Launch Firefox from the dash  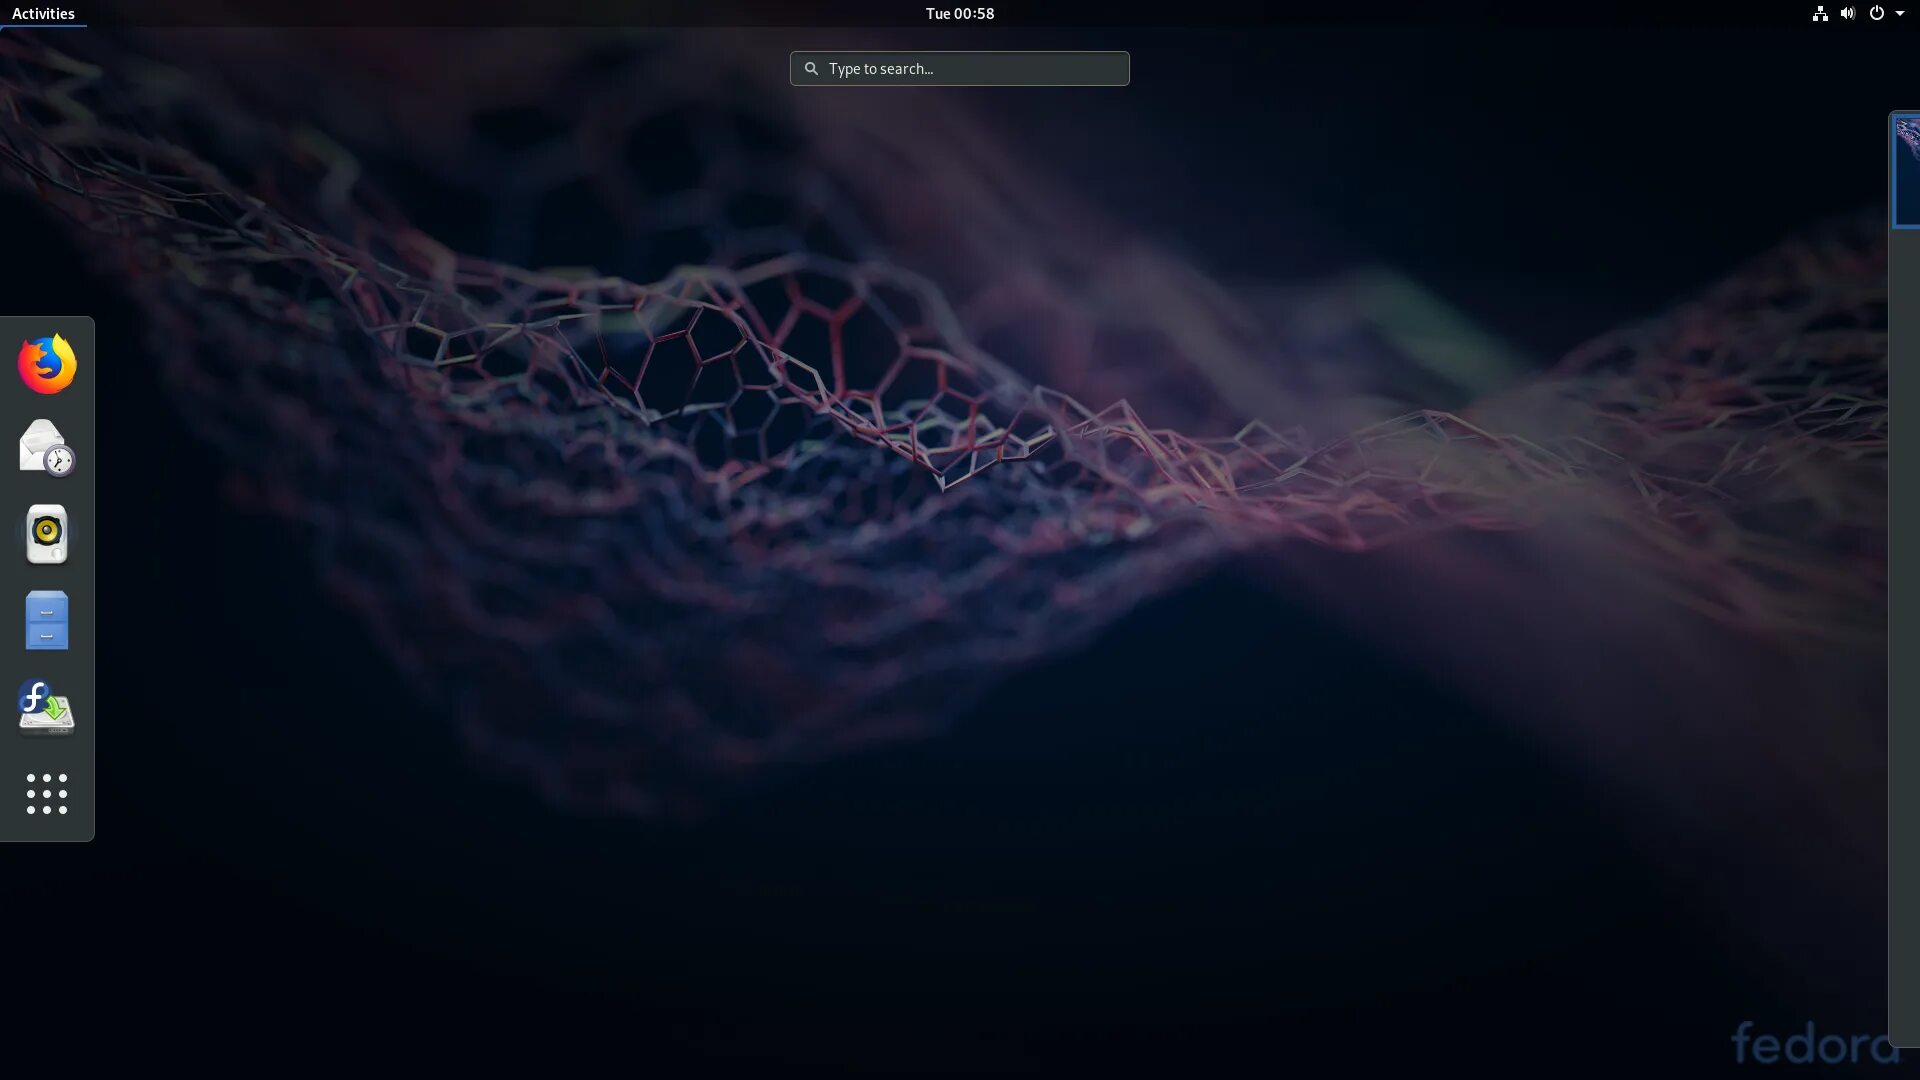47,364
